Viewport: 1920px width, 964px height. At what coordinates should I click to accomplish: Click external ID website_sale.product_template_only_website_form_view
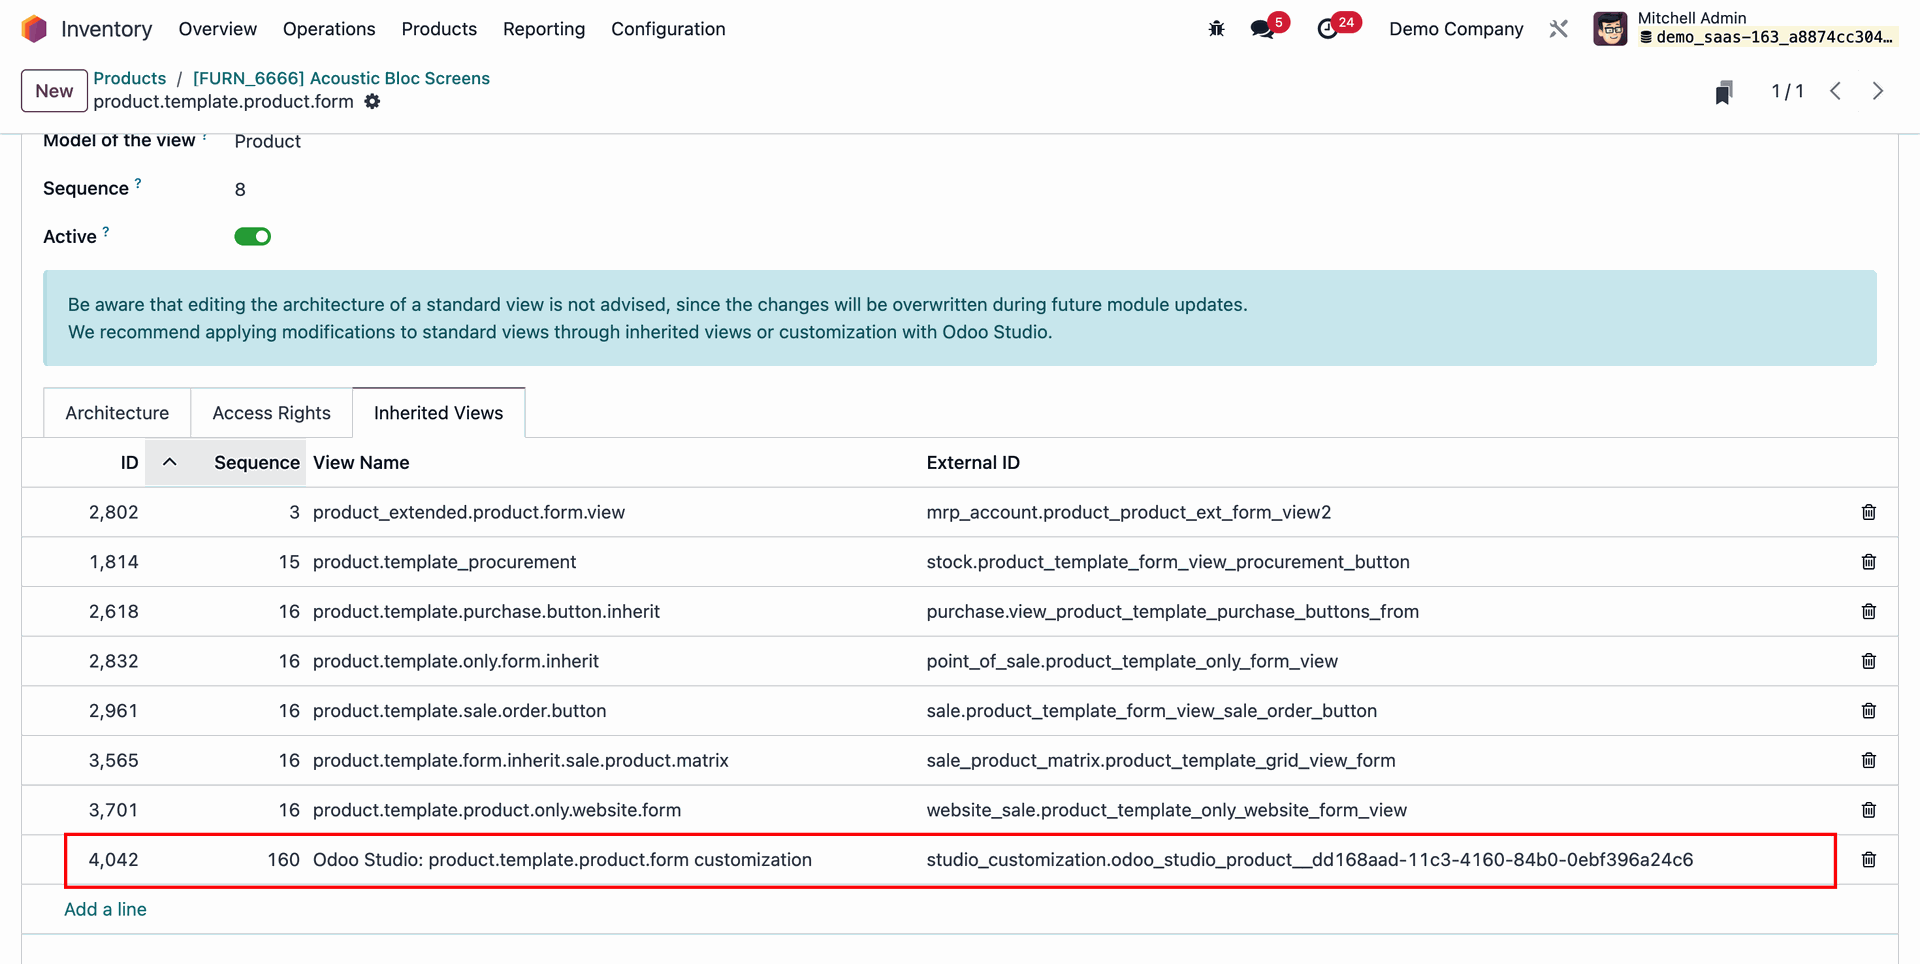pyautogui.click(x=1166, y=810)
